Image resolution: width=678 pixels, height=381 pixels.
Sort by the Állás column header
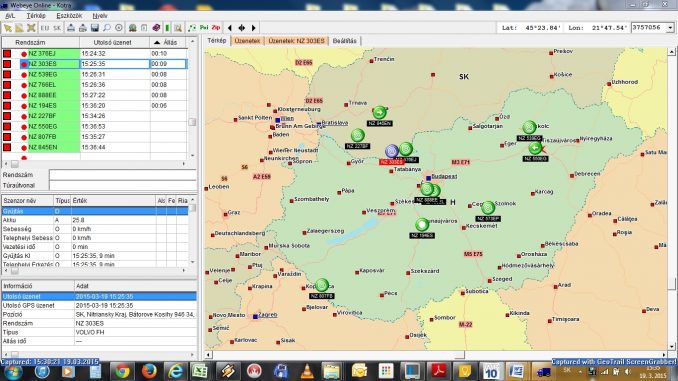click(x=169, y=42)
